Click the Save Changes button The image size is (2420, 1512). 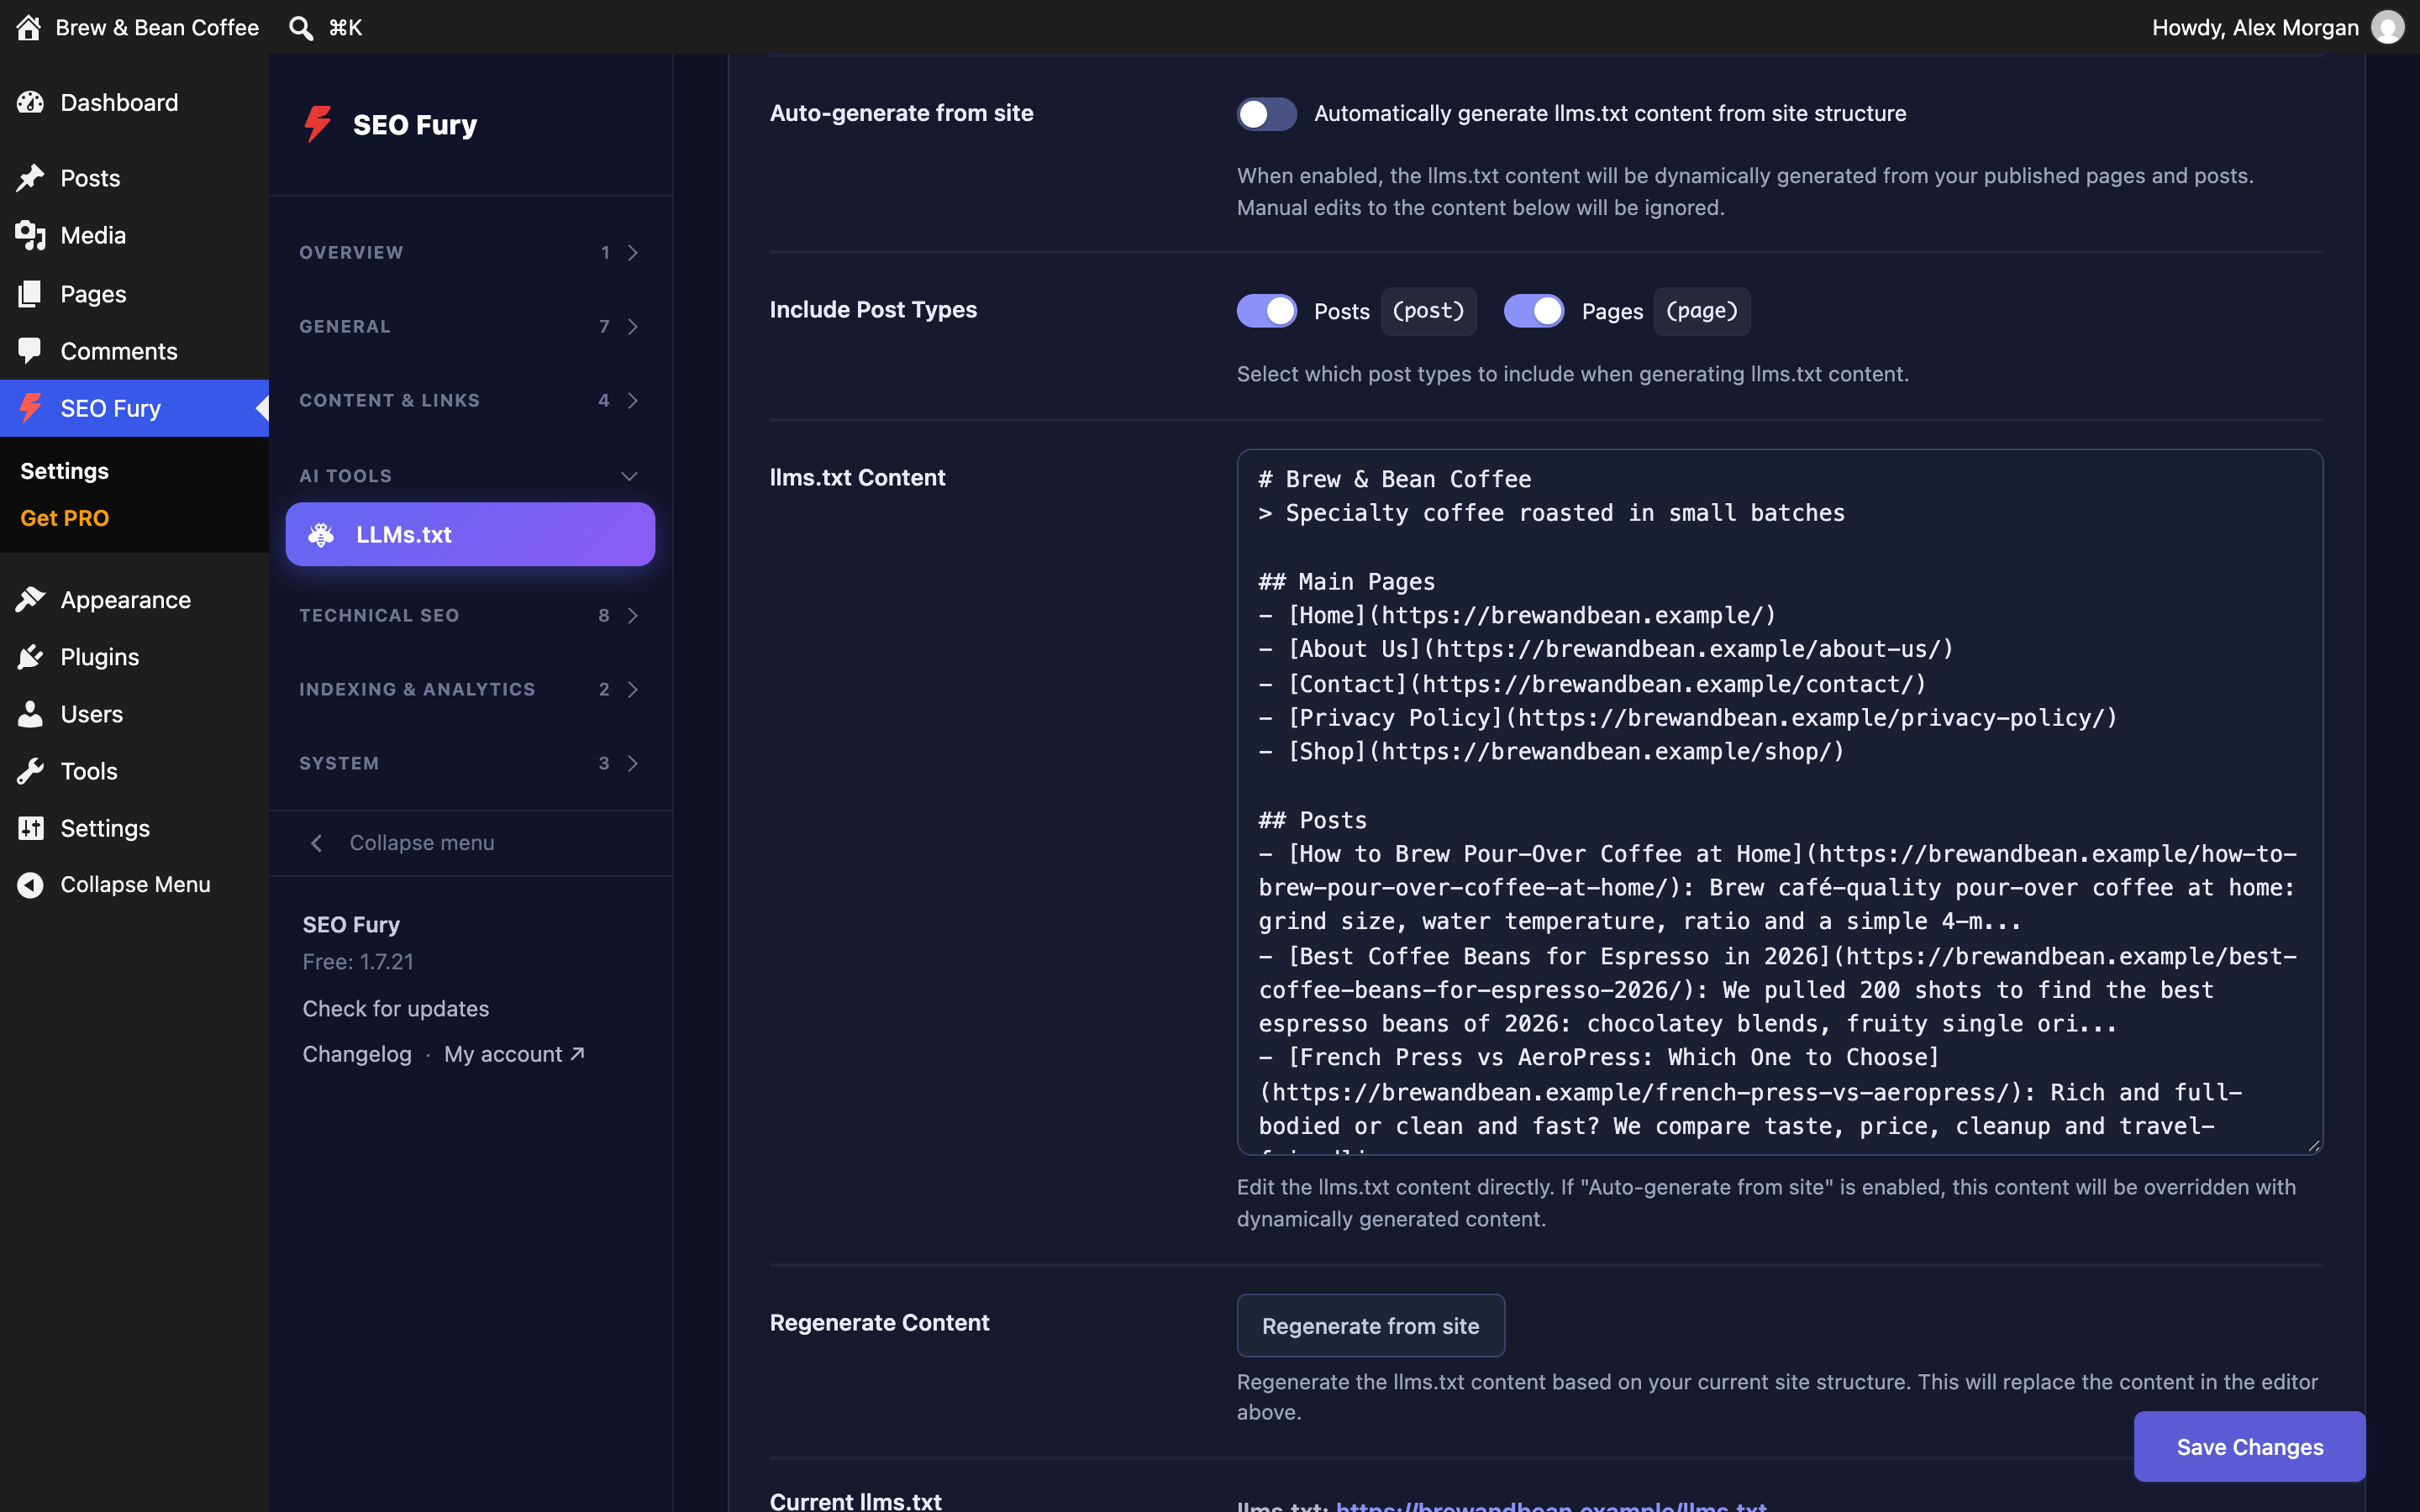(x=2249, y=1446)
